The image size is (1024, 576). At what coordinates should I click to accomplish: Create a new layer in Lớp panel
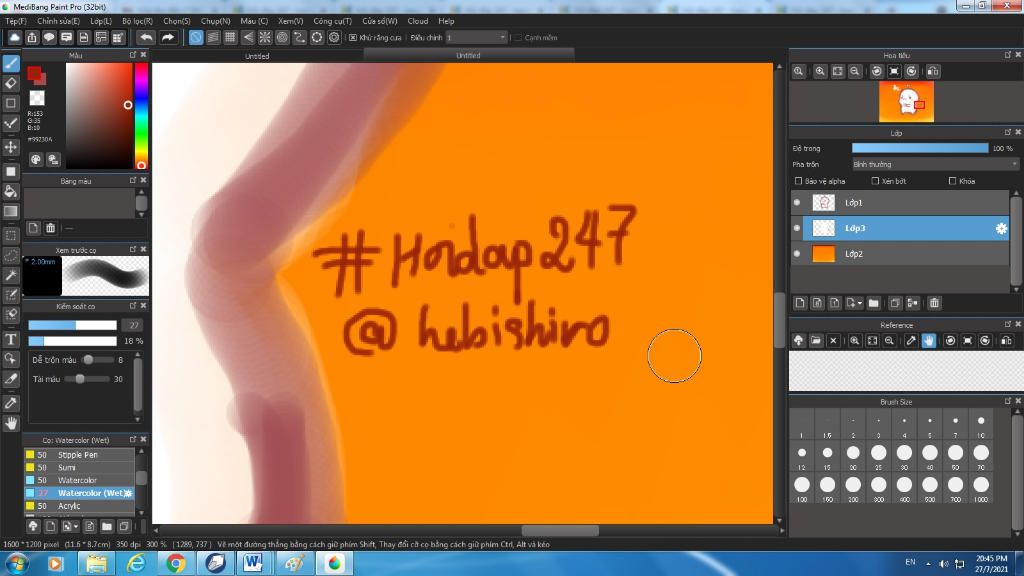tap(800, 303)
